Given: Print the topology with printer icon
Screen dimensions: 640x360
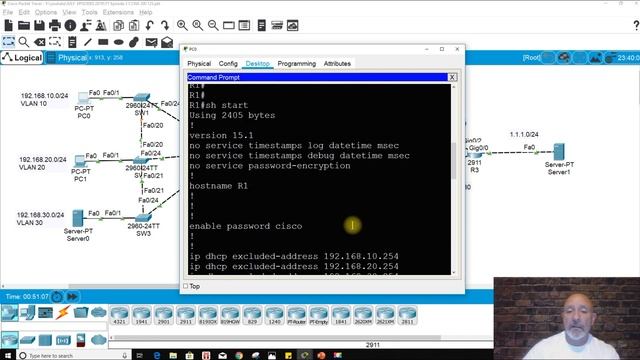Looking at the screenshot, I should [x=55, y=26].
